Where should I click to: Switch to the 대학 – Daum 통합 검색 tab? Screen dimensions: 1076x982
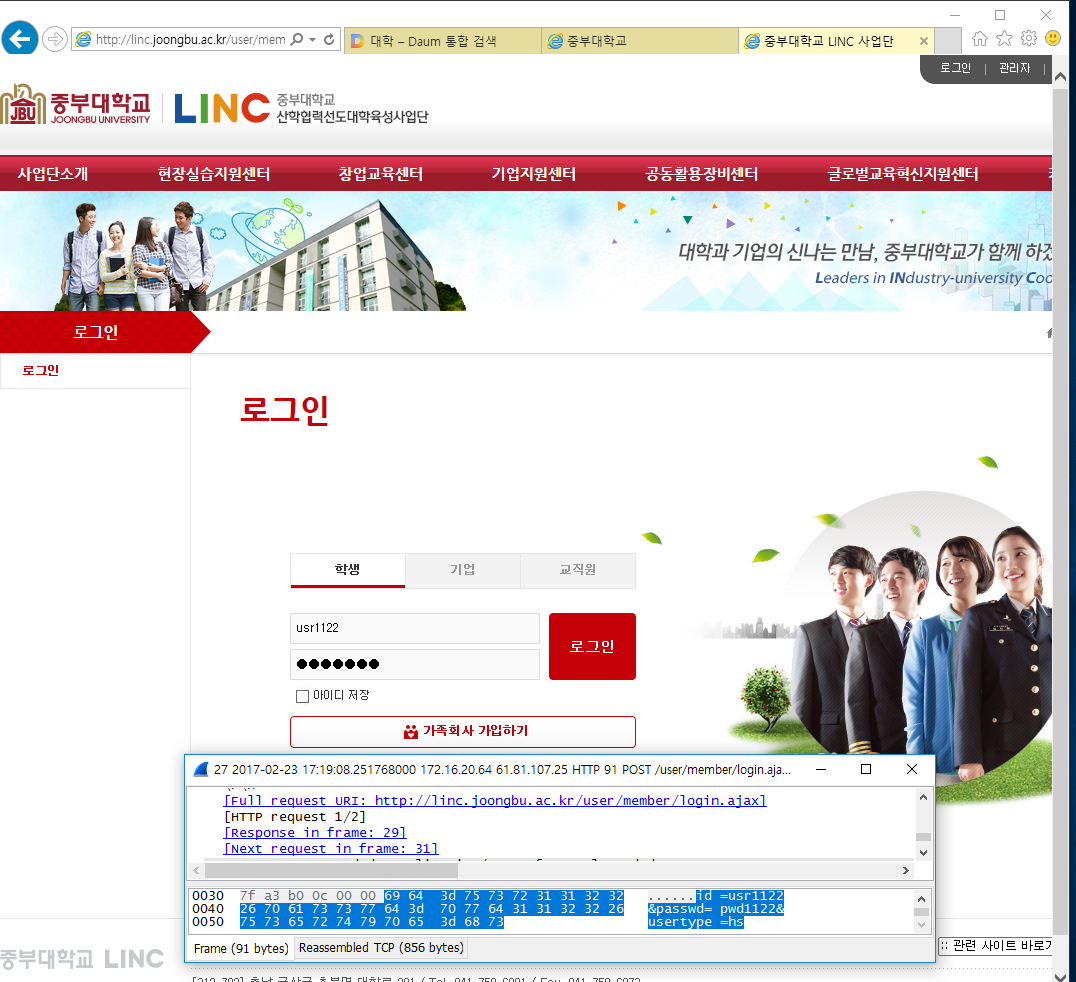point(443,41)
